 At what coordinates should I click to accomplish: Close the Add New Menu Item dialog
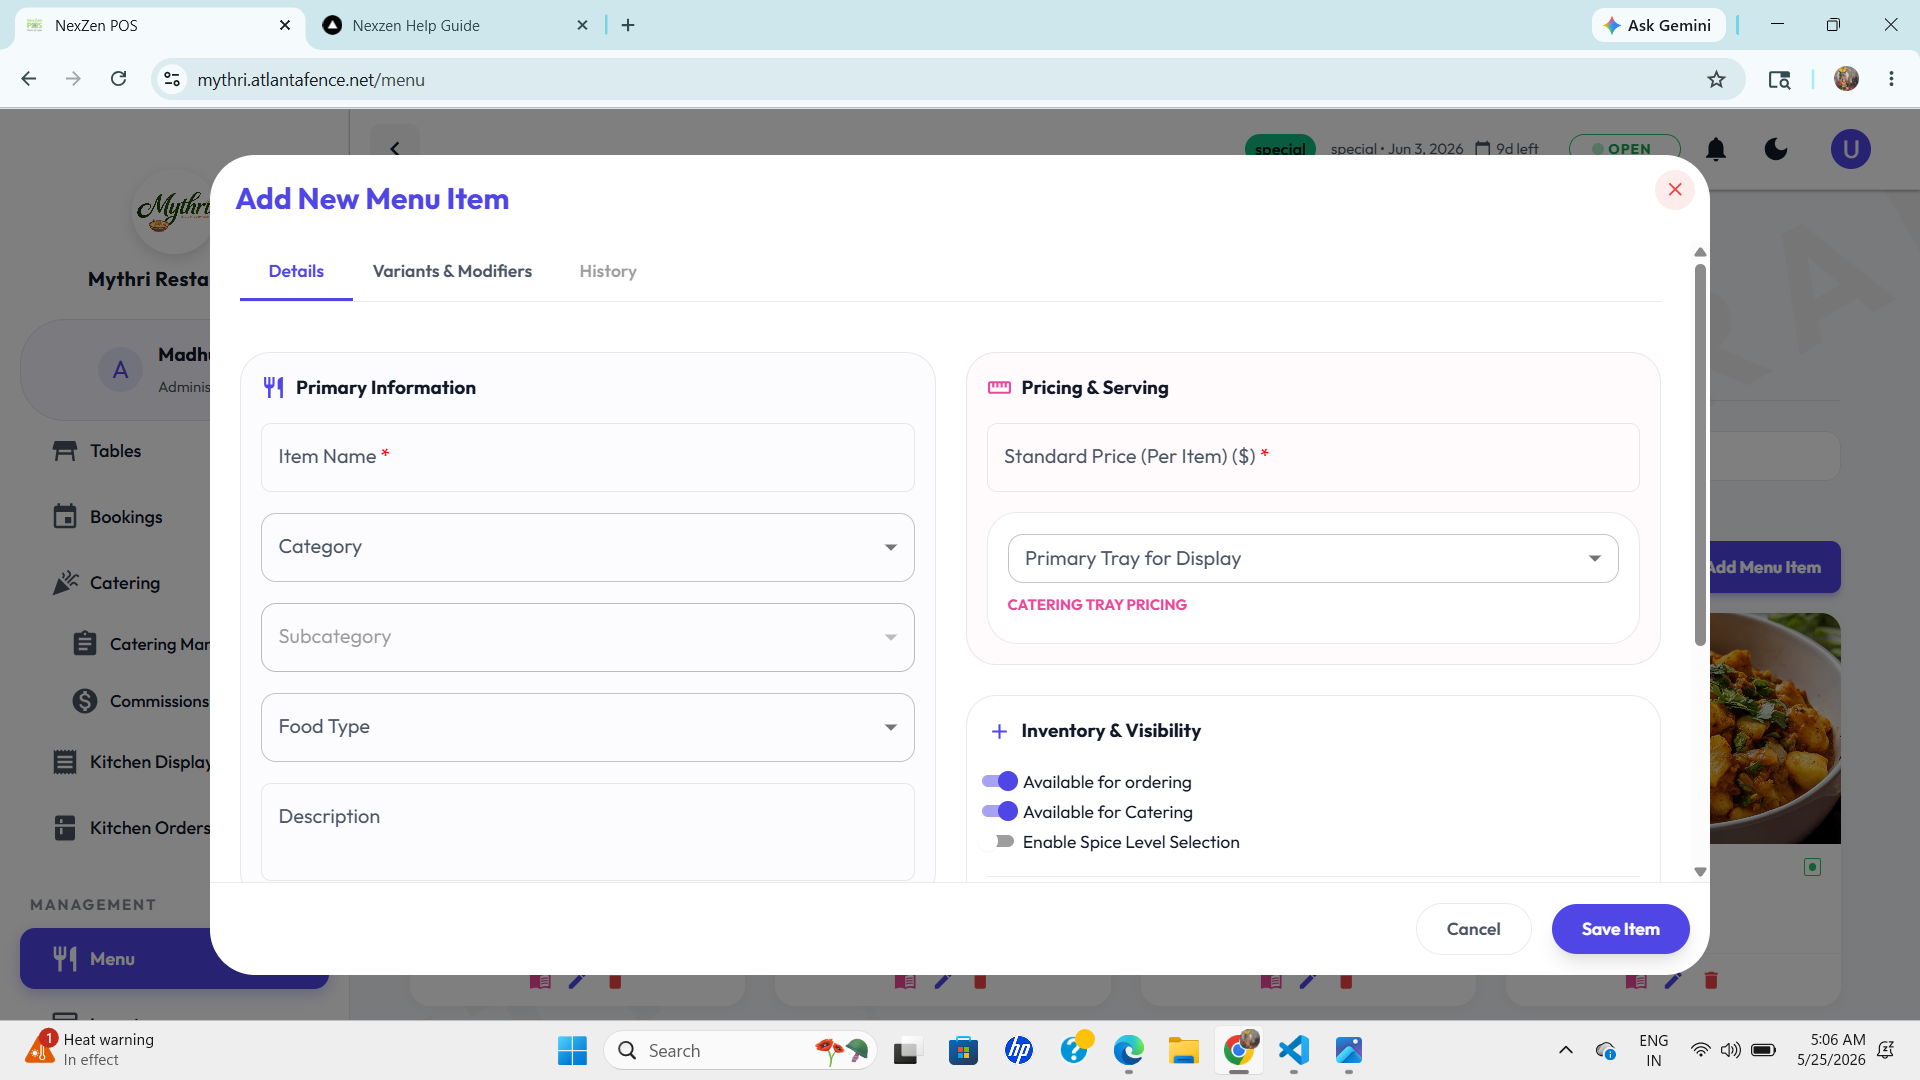coord(1675,190)
